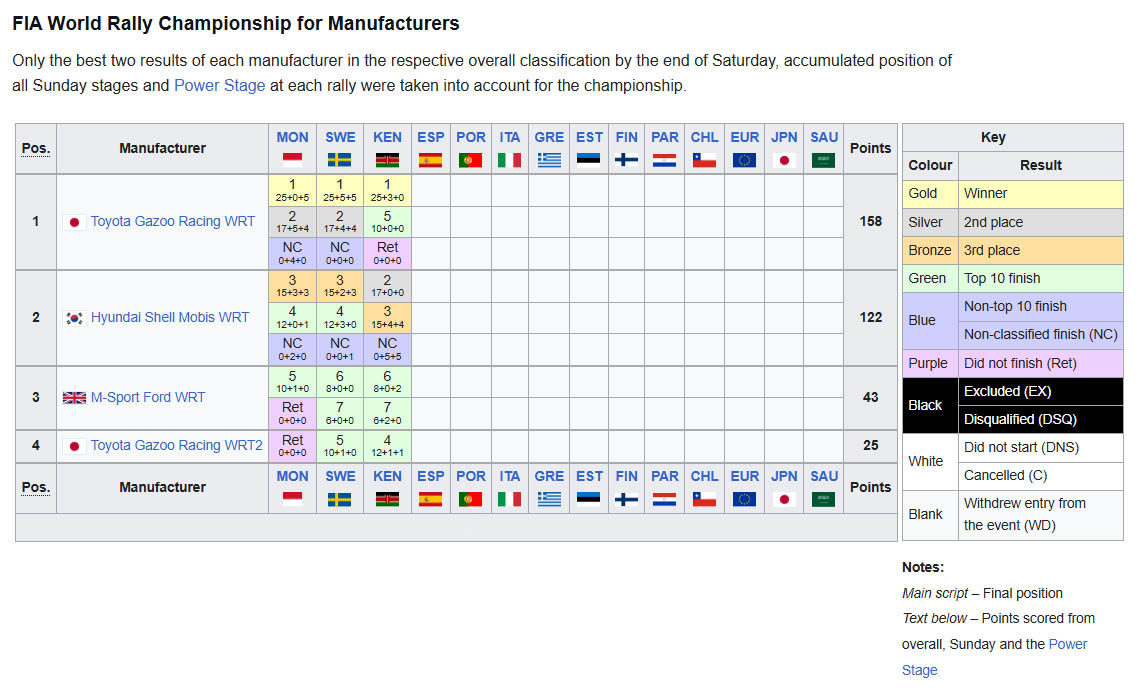Click the Finland flag in top header
The height and width of the screenshot is (696, 1142).
tap(626, 160)
